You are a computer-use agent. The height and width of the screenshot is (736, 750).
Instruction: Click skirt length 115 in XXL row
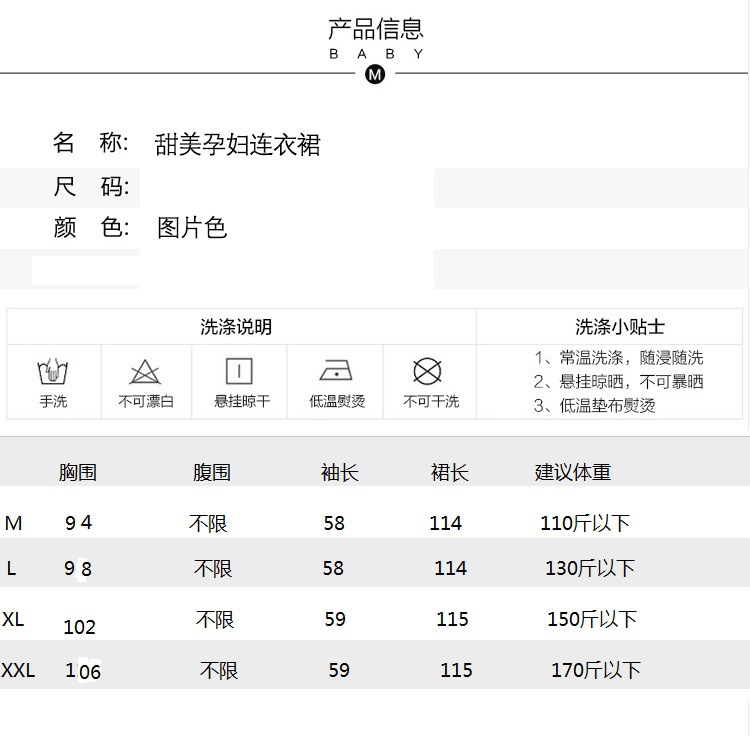point(456,670)
